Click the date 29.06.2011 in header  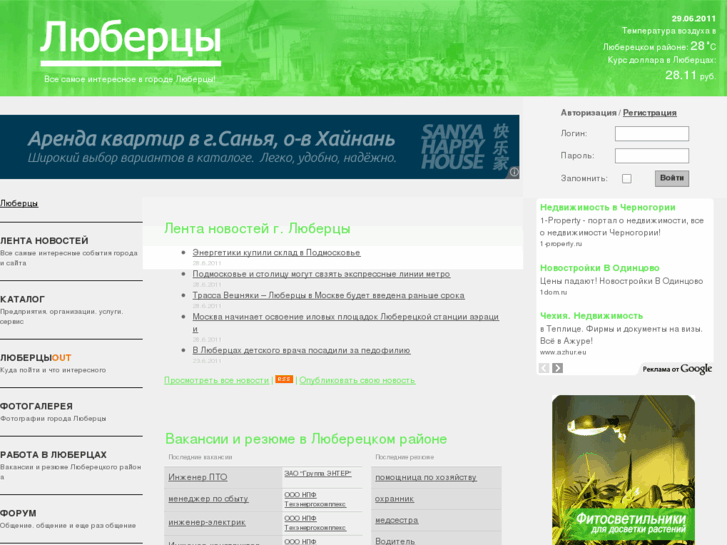click(x=694, y=19)
